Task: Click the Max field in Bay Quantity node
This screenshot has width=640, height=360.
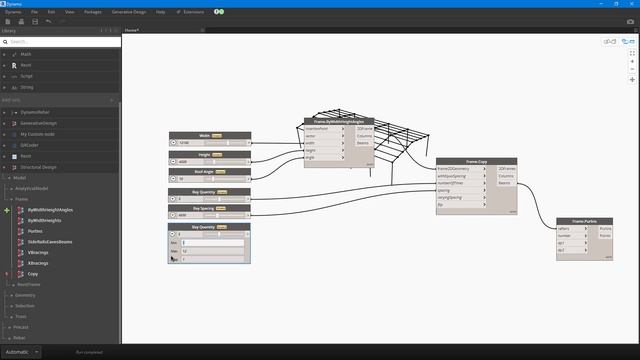Action: 212,251
